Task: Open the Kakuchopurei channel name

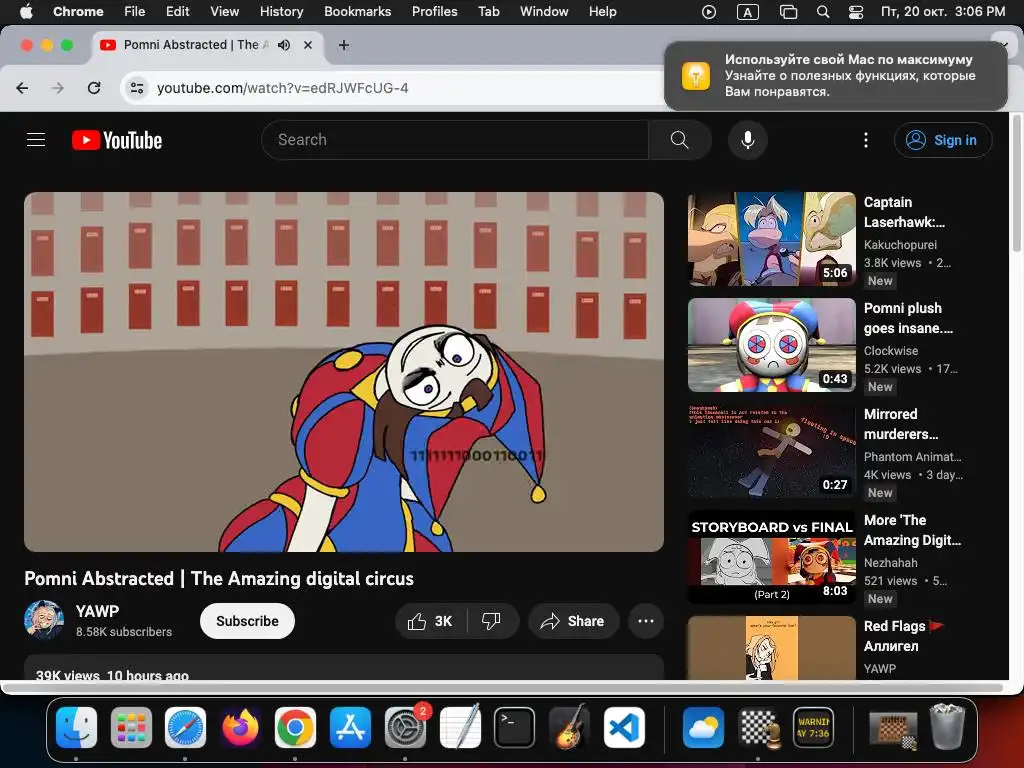Action: tap(900, 245)
